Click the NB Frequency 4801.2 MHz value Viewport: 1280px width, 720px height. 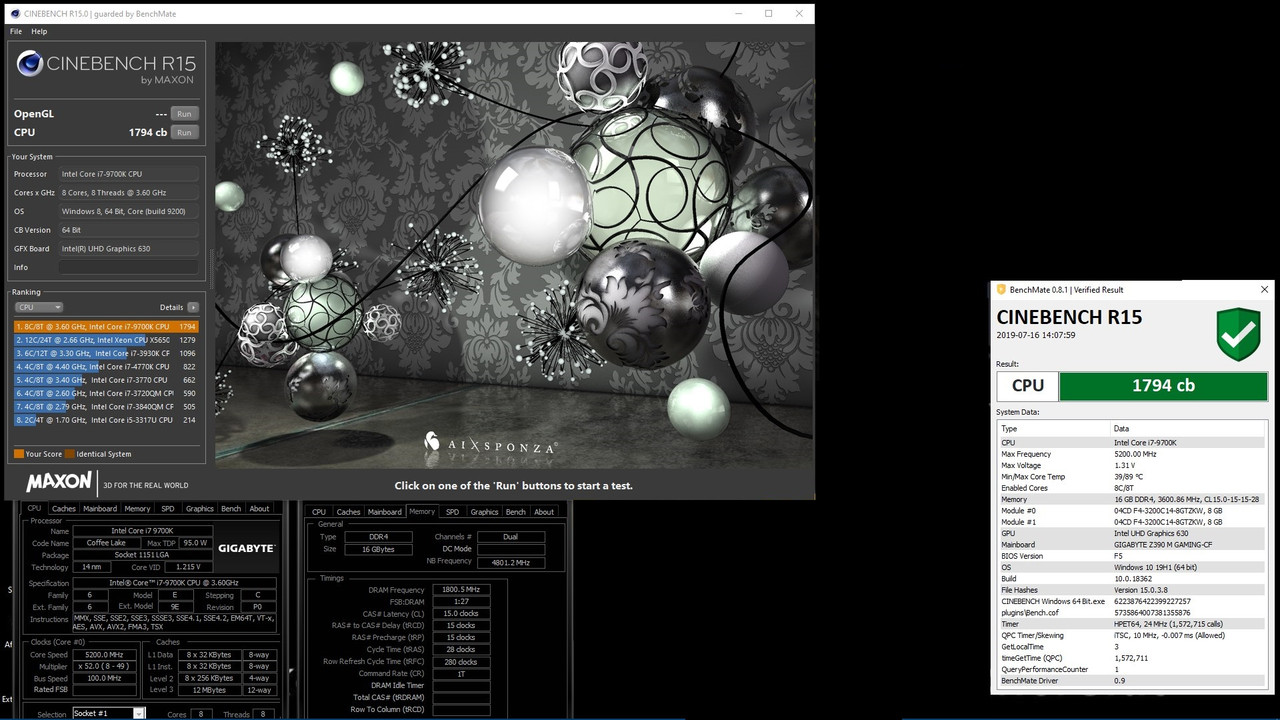[510, 563]
